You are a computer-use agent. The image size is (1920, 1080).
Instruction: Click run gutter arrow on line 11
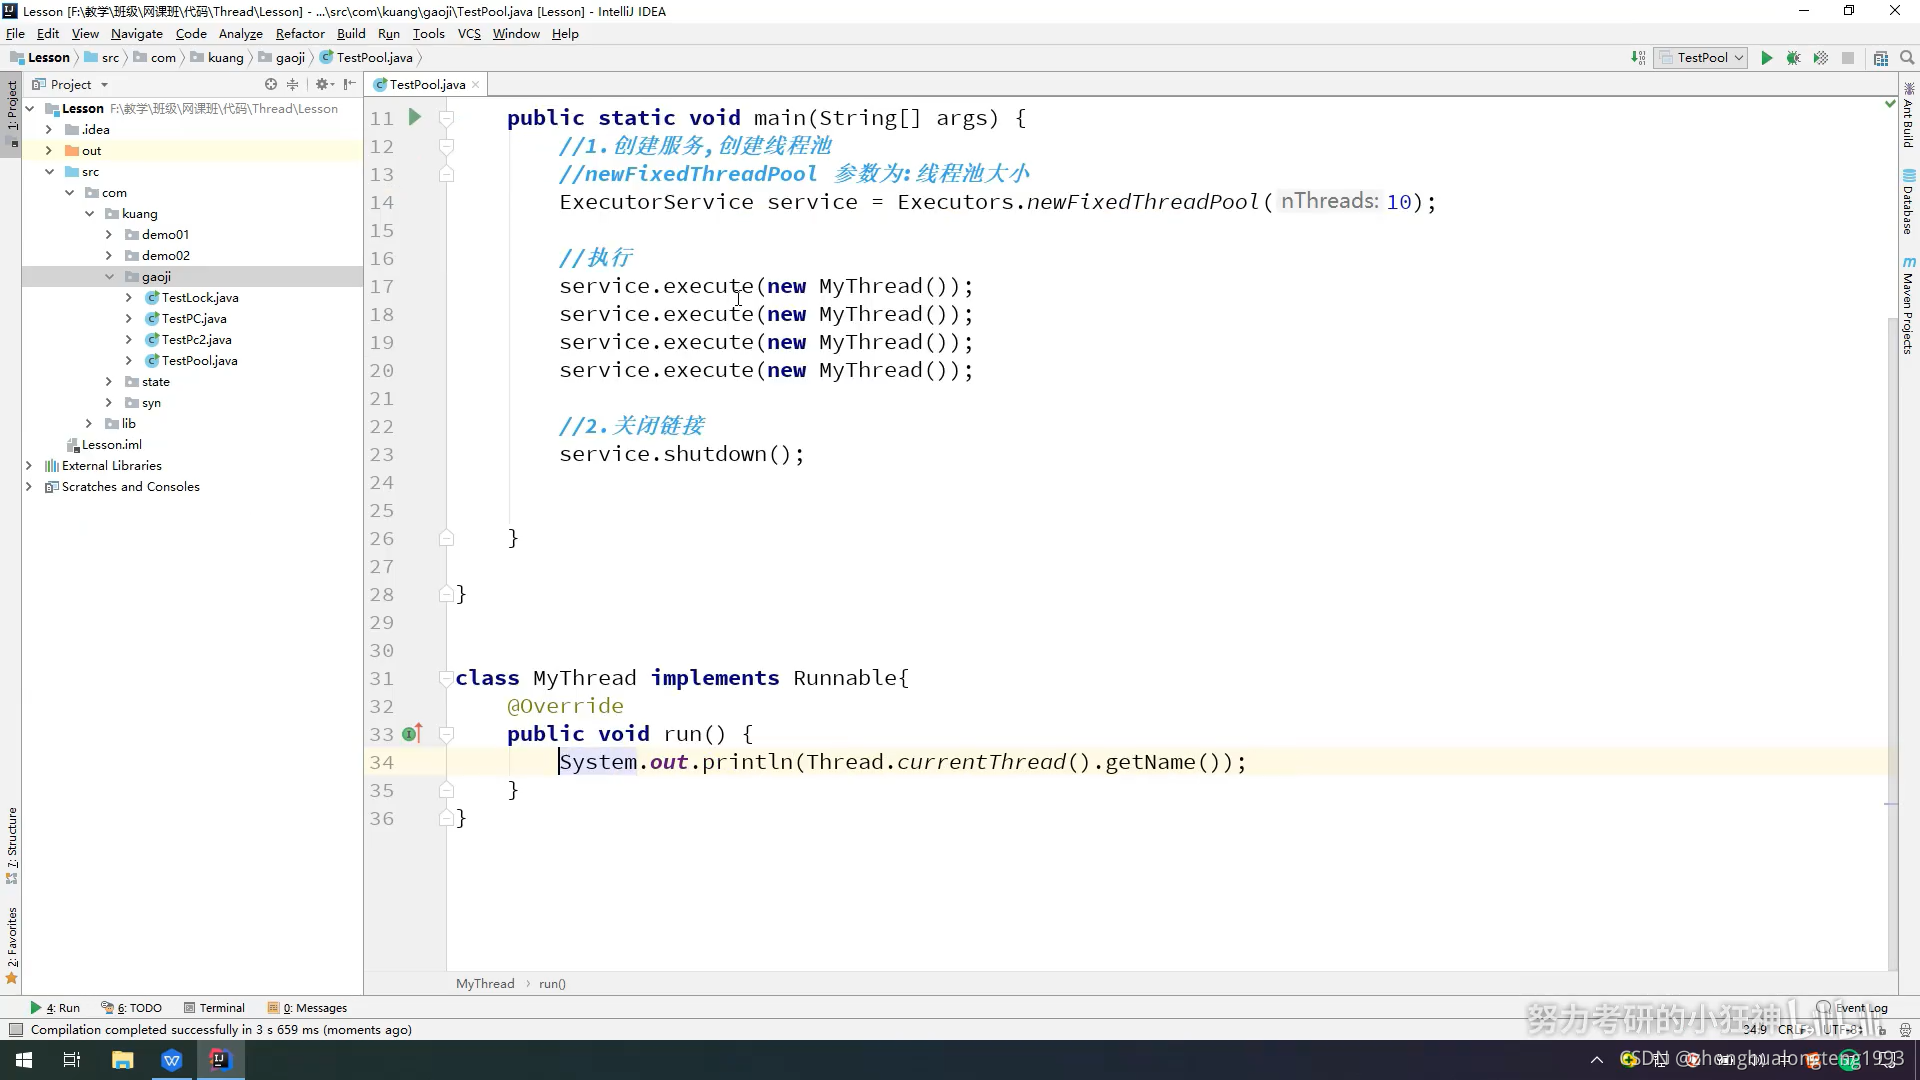(x=414, y=118)
